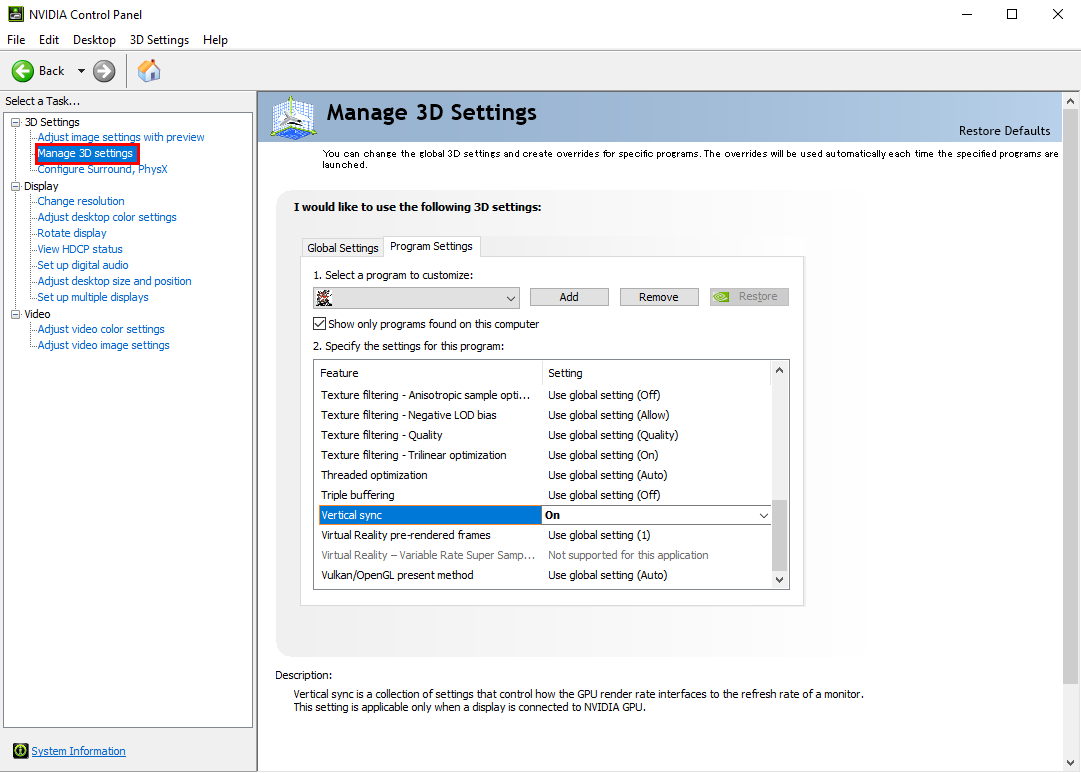Open the Home icon in toolbar
This screenshot has width=1081, height=773.
point(149,71)
